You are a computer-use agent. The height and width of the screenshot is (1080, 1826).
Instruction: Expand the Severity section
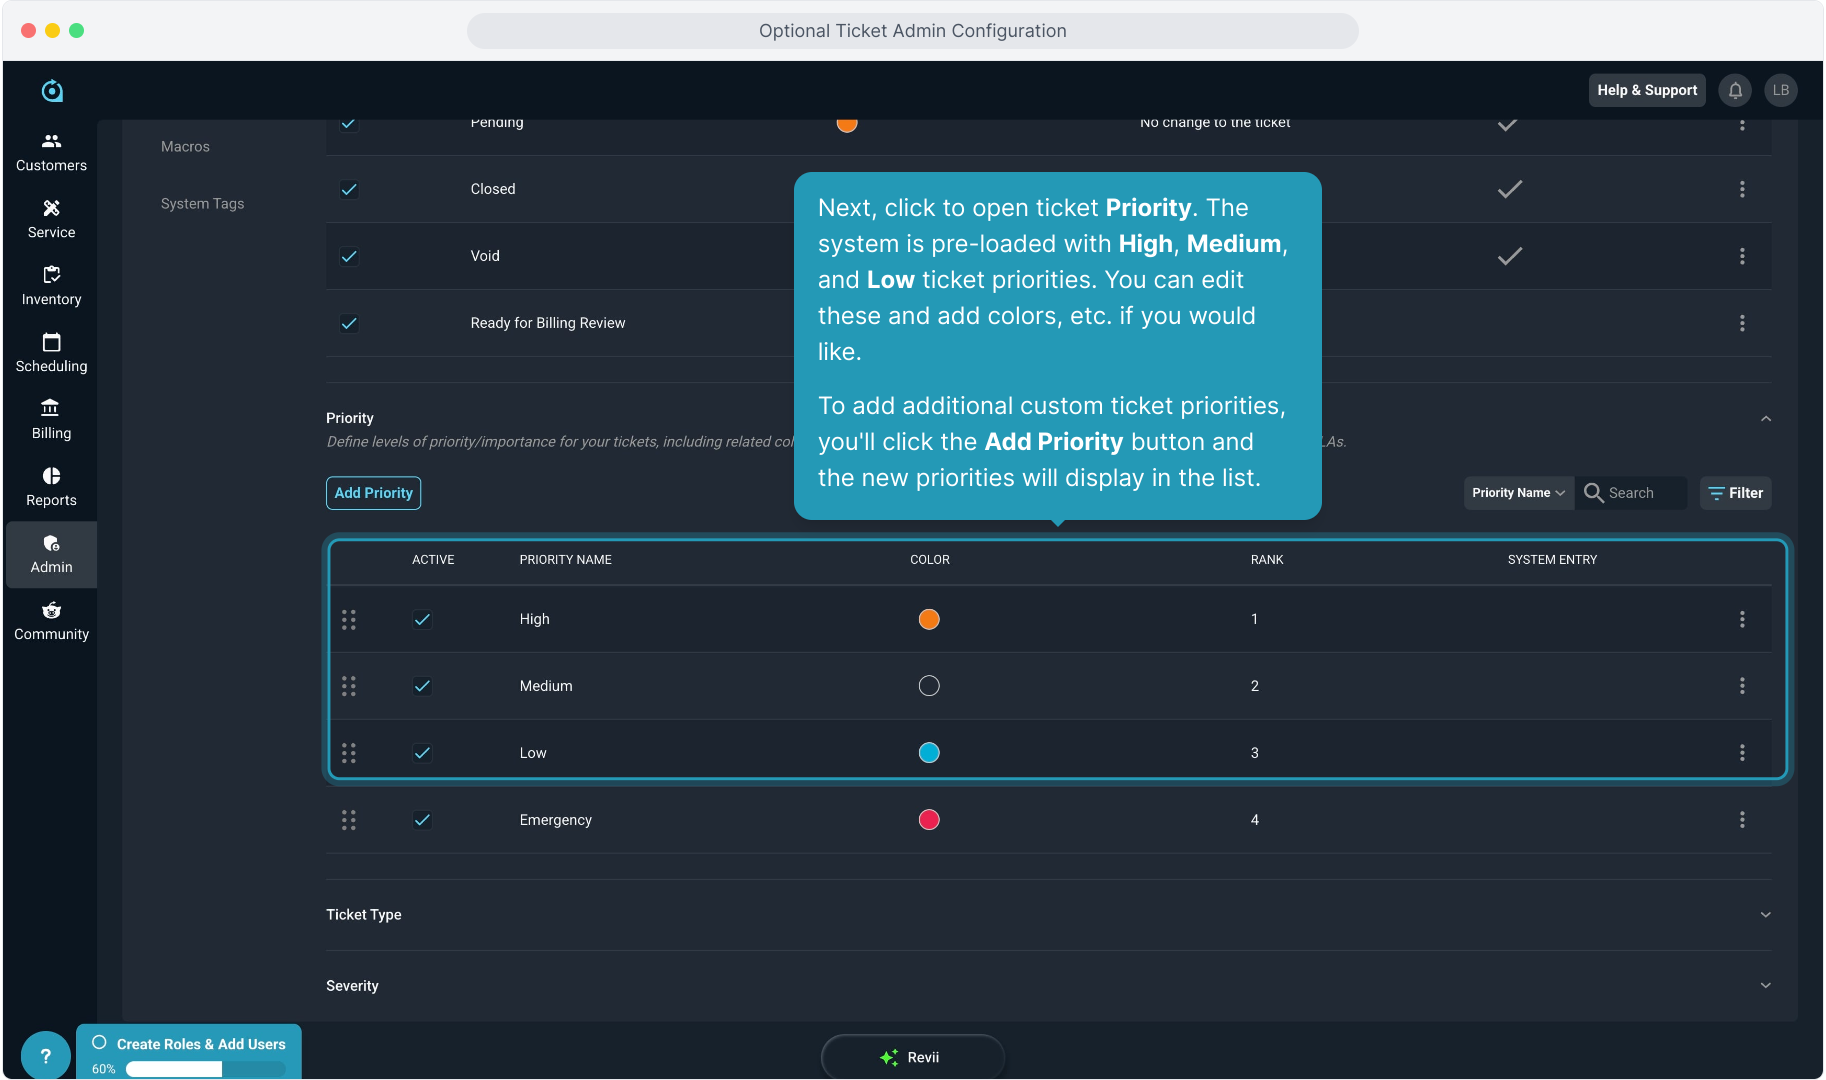[1765, 986]
